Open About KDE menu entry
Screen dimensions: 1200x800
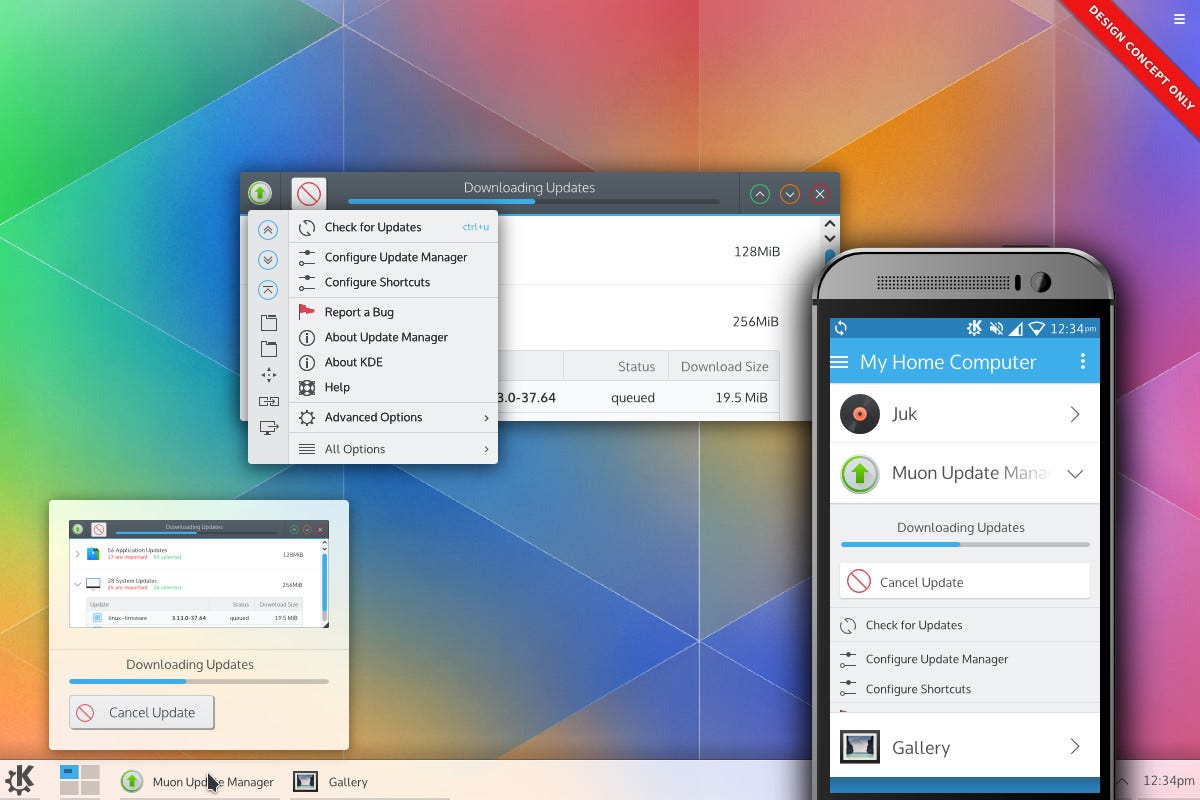[393, 362]
